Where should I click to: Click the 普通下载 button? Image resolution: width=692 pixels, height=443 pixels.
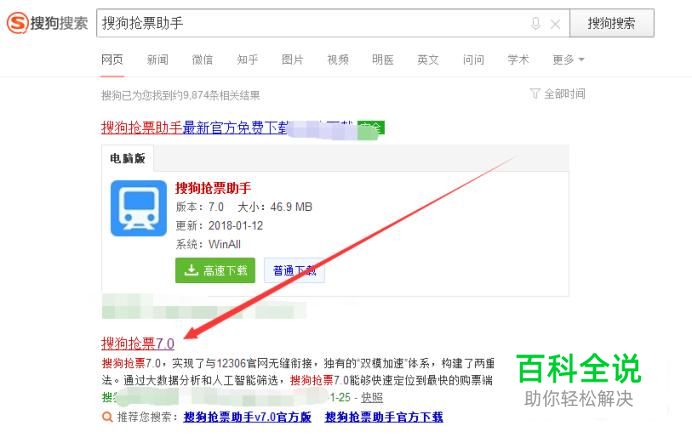click(294, 270)
